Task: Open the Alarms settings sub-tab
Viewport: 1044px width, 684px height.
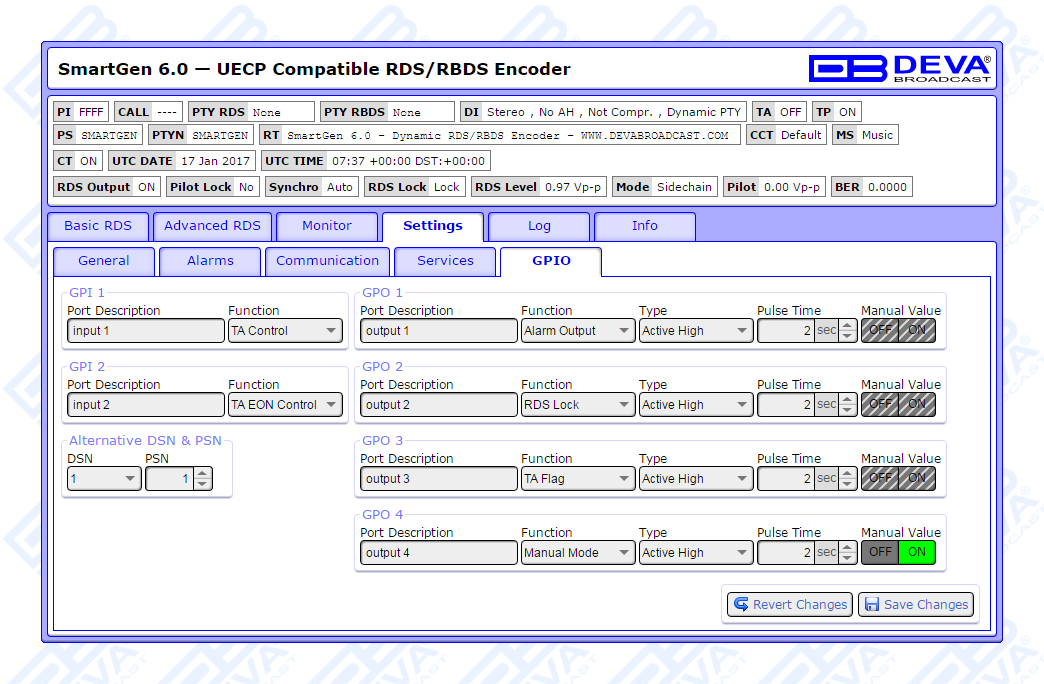Action: pos(210,261)
